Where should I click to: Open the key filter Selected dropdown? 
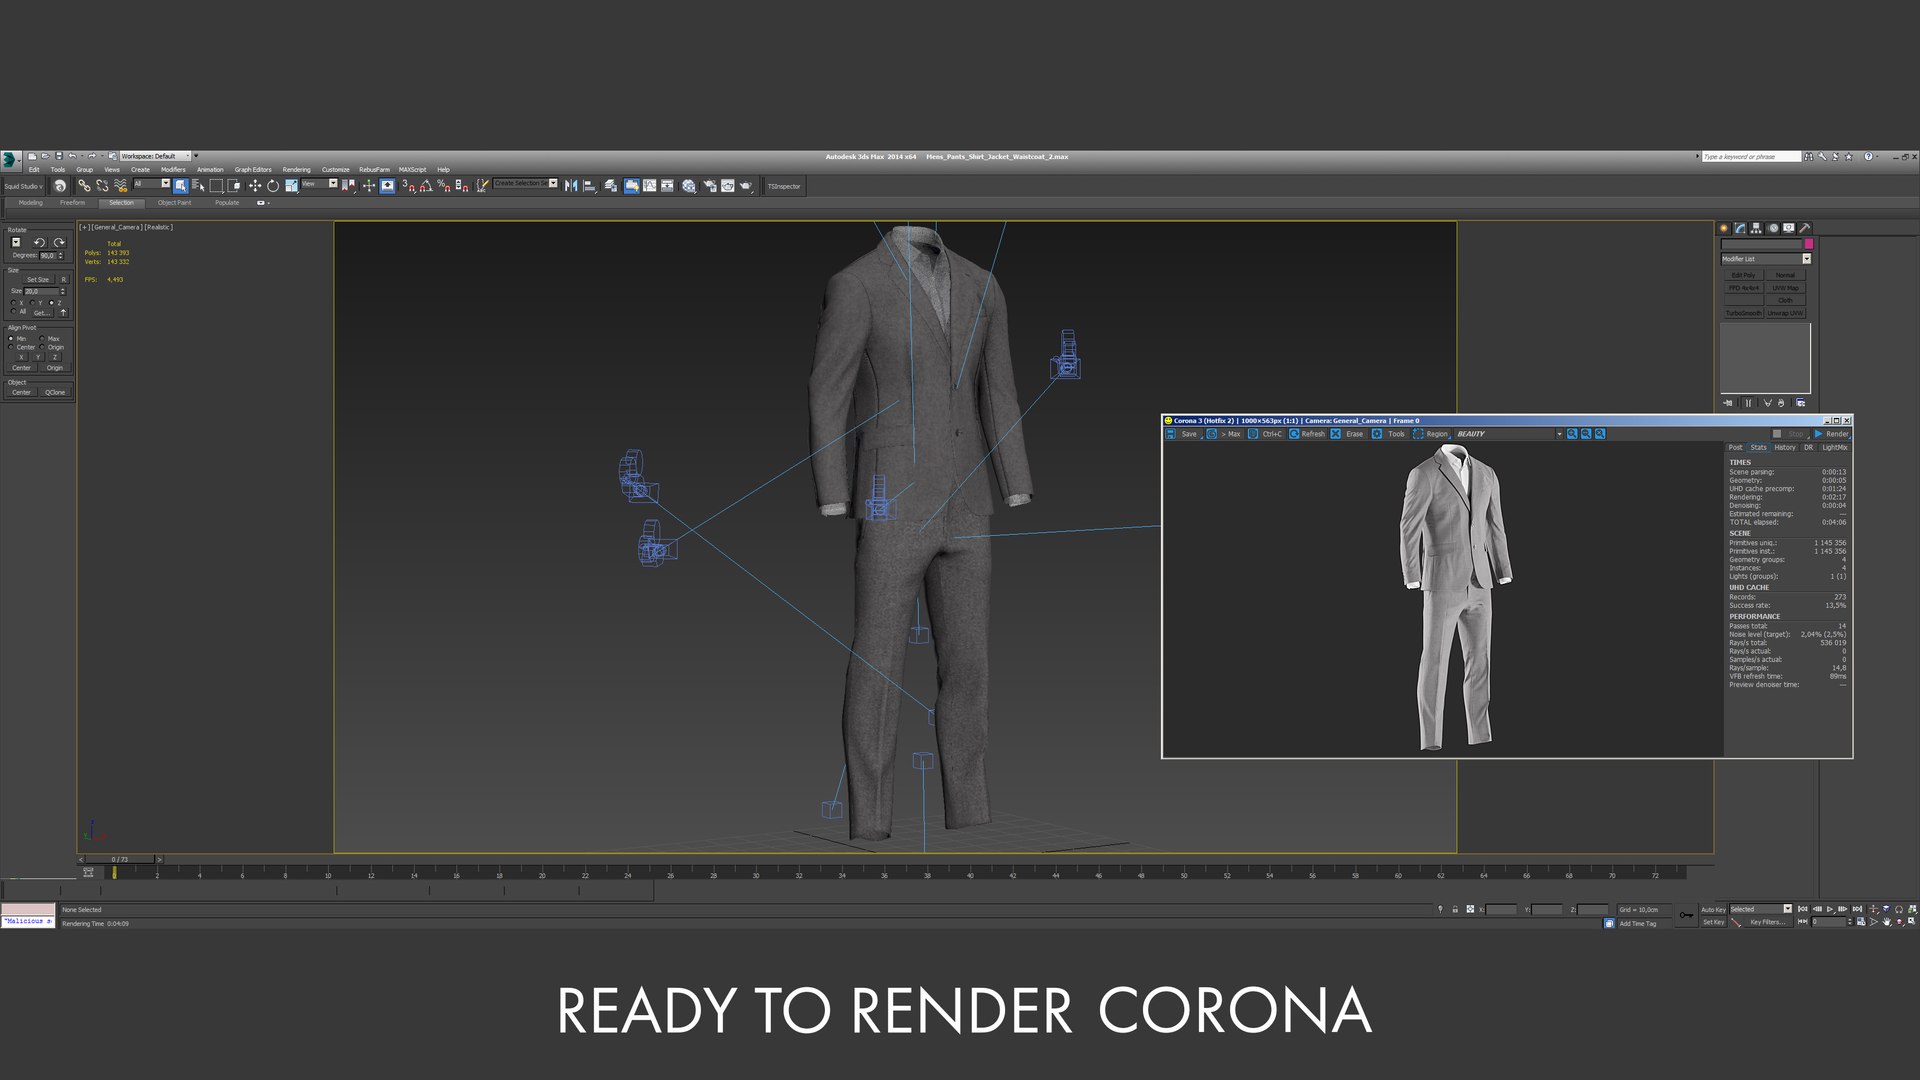pyautogui.click(x=1760, y=909)
